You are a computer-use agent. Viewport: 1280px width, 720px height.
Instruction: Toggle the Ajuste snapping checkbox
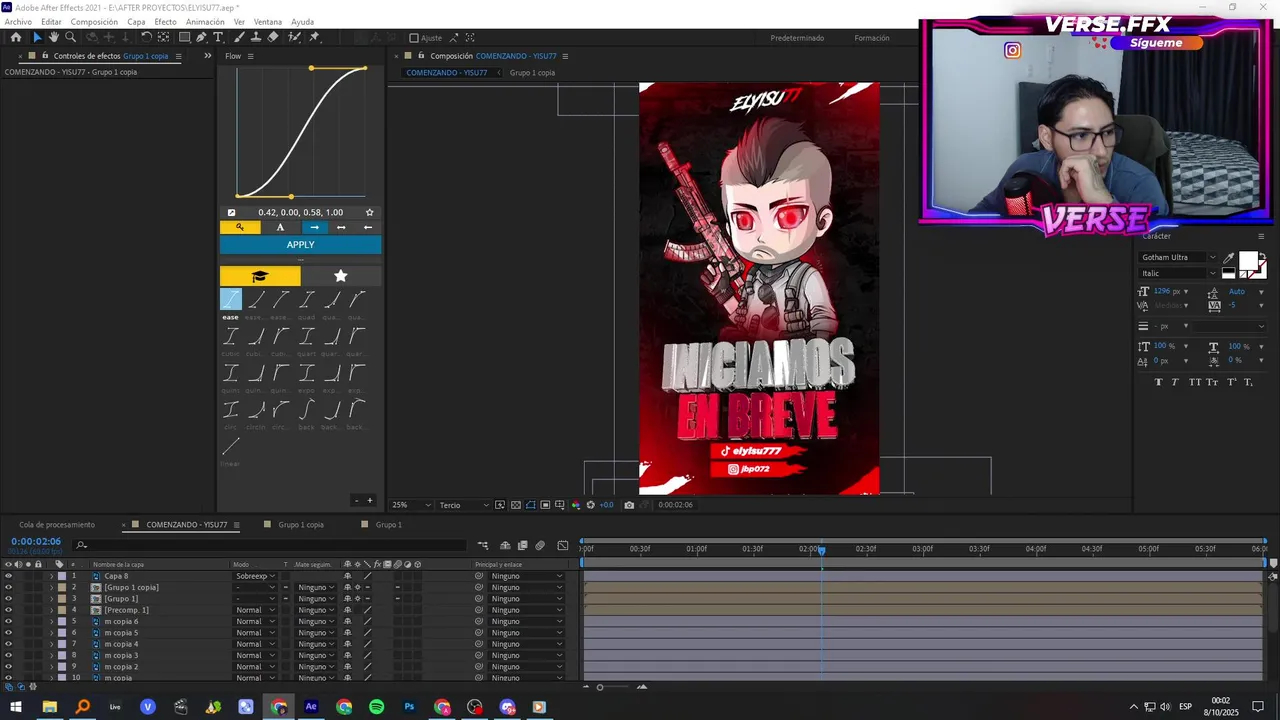point(414,38)
